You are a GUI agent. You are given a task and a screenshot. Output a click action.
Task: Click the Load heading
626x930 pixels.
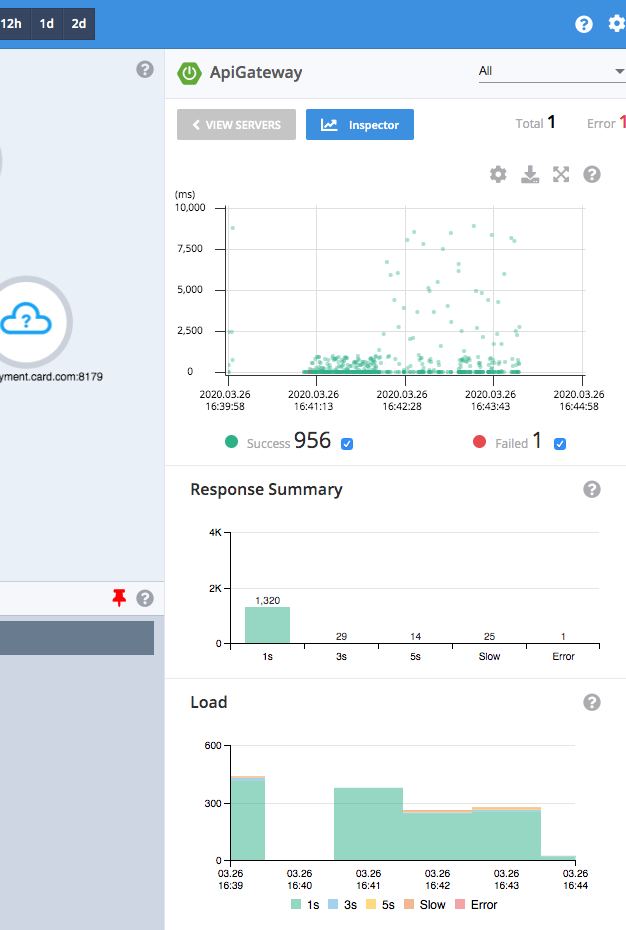pyautogui.click(x=209, y=702)
